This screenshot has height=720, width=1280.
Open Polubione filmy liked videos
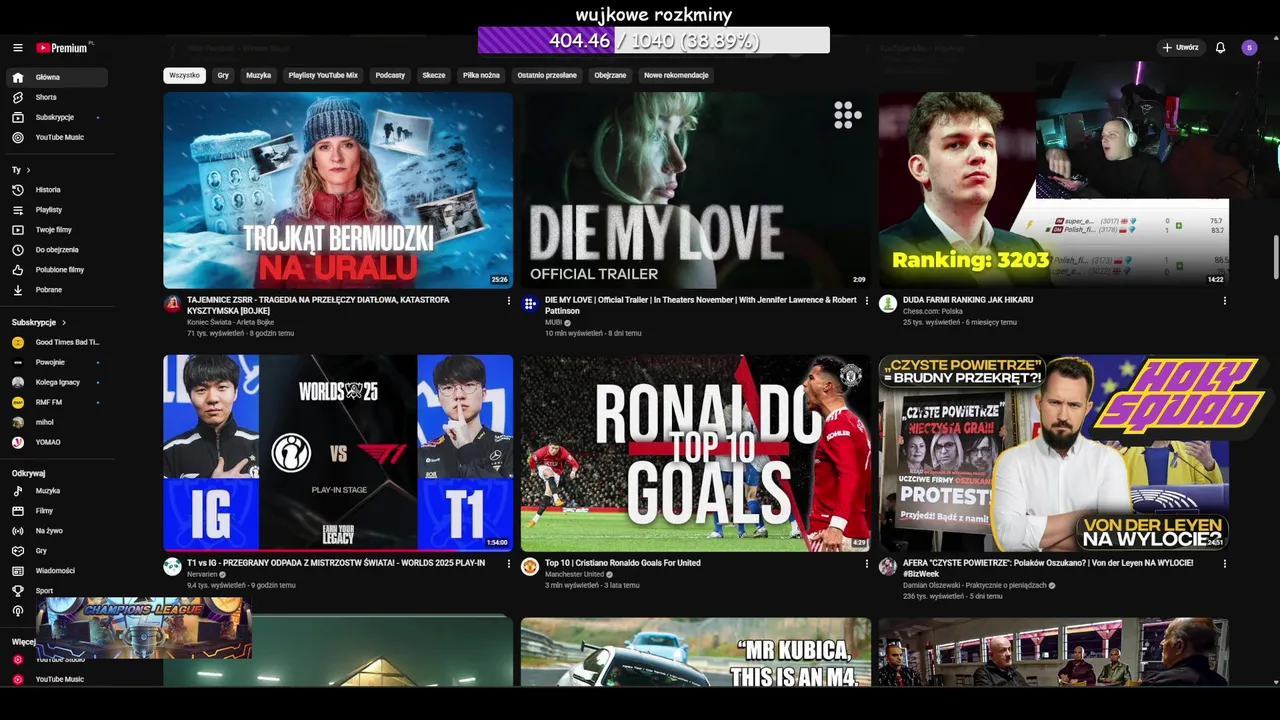click(56, 269)
